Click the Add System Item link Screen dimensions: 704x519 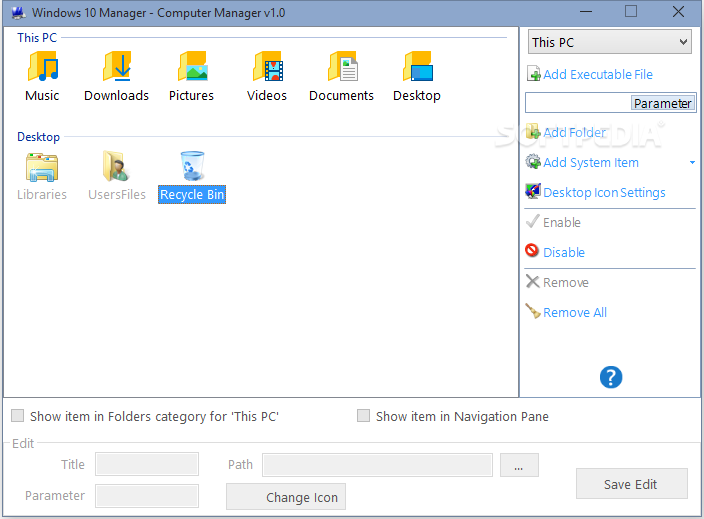(591, 163)
